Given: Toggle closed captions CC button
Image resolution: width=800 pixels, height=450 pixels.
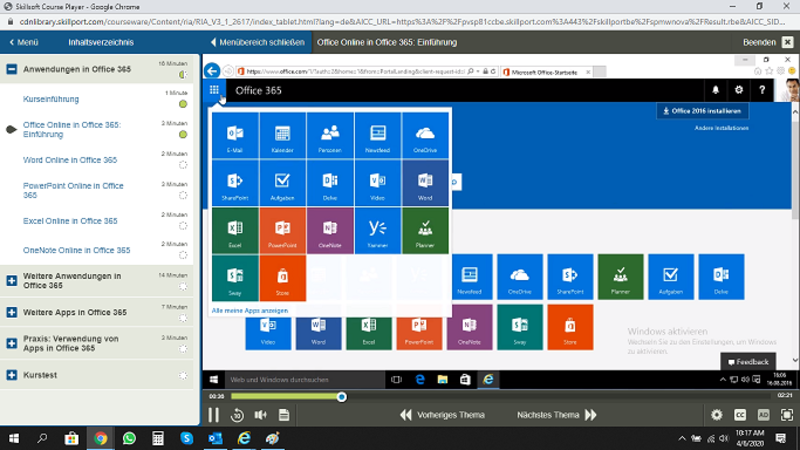Looking at the screenshot, I should [740, 415].
